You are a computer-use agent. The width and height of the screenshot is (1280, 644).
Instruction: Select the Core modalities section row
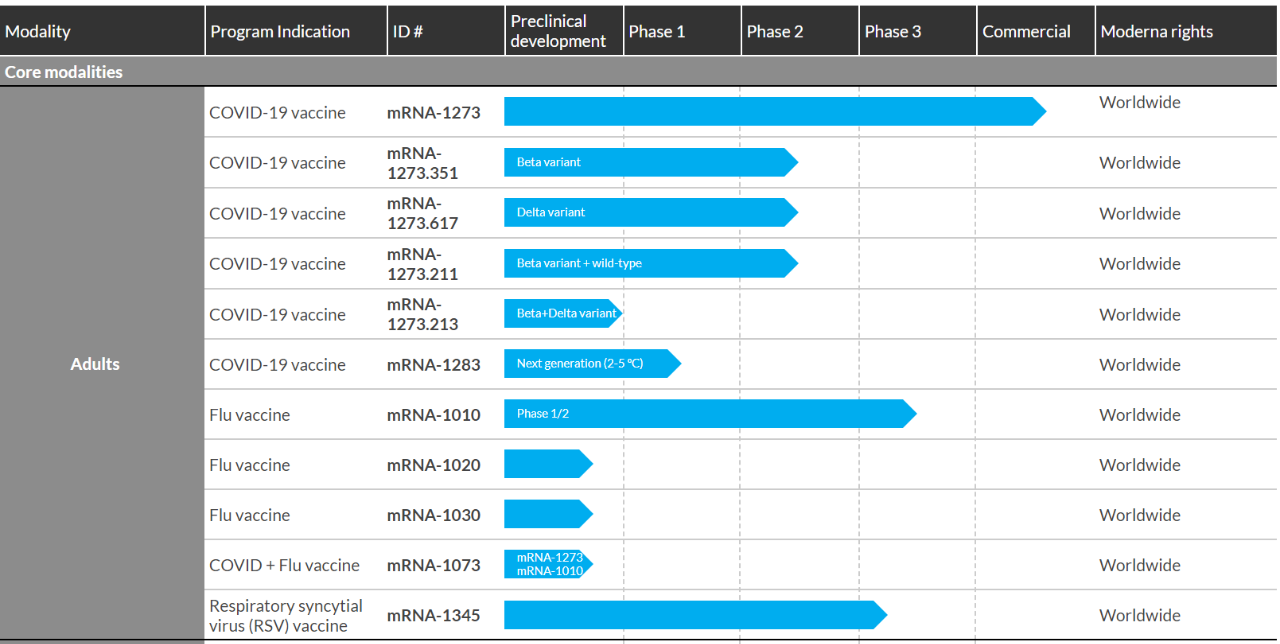(x=639, y=72)
